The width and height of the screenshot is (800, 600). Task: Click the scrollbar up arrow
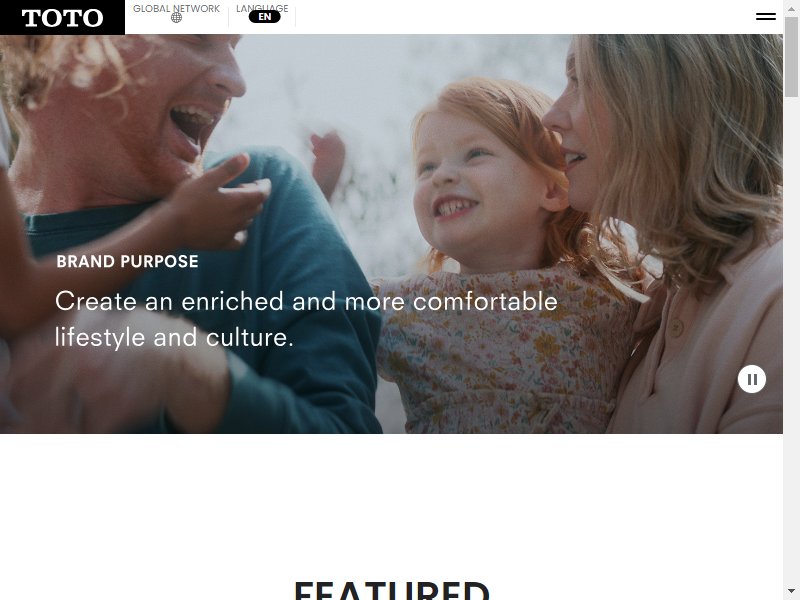tap(791, 8)
